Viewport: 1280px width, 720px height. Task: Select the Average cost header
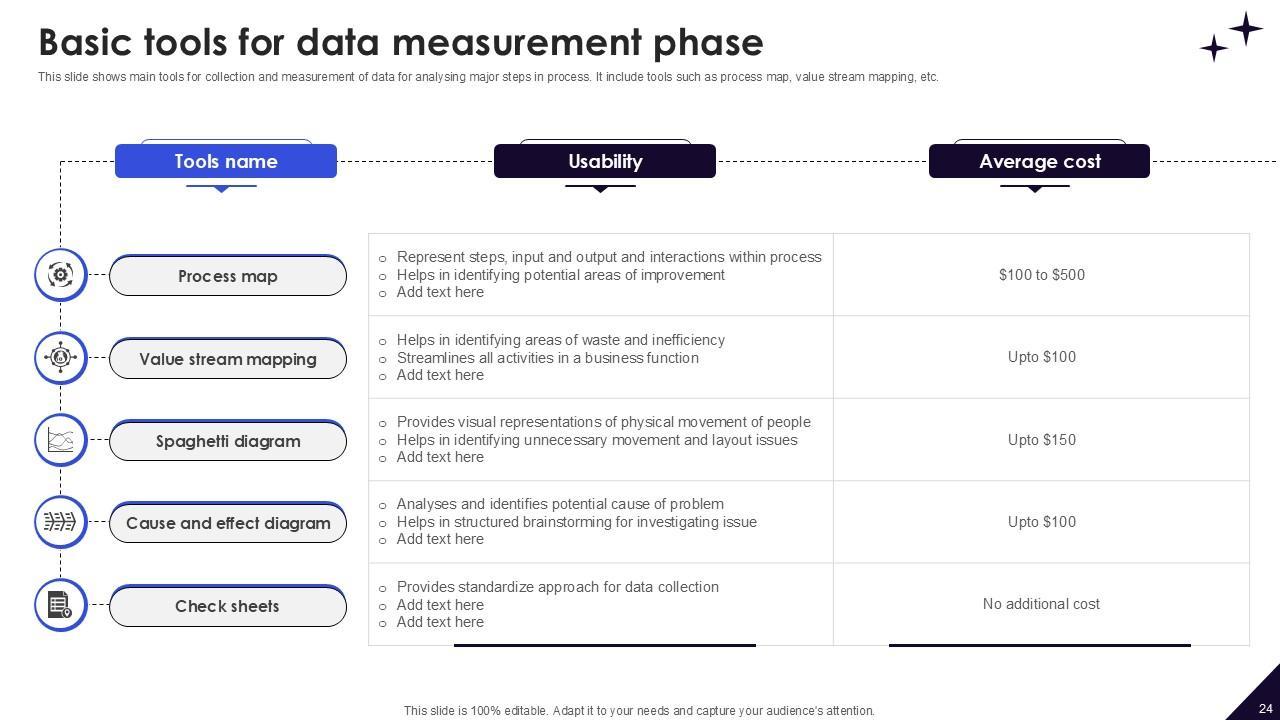coord(1039,161)
